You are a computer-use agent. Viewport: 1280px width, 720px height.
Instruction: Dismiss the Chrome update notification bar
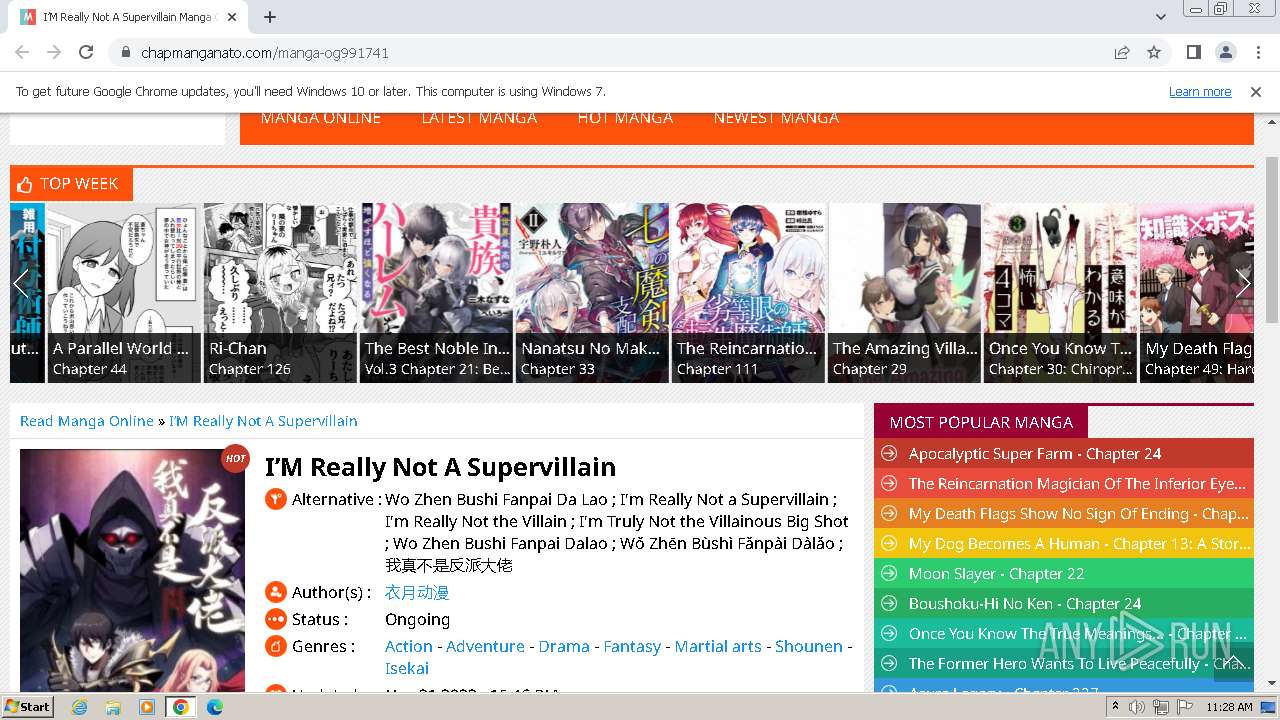point(1256,91)
